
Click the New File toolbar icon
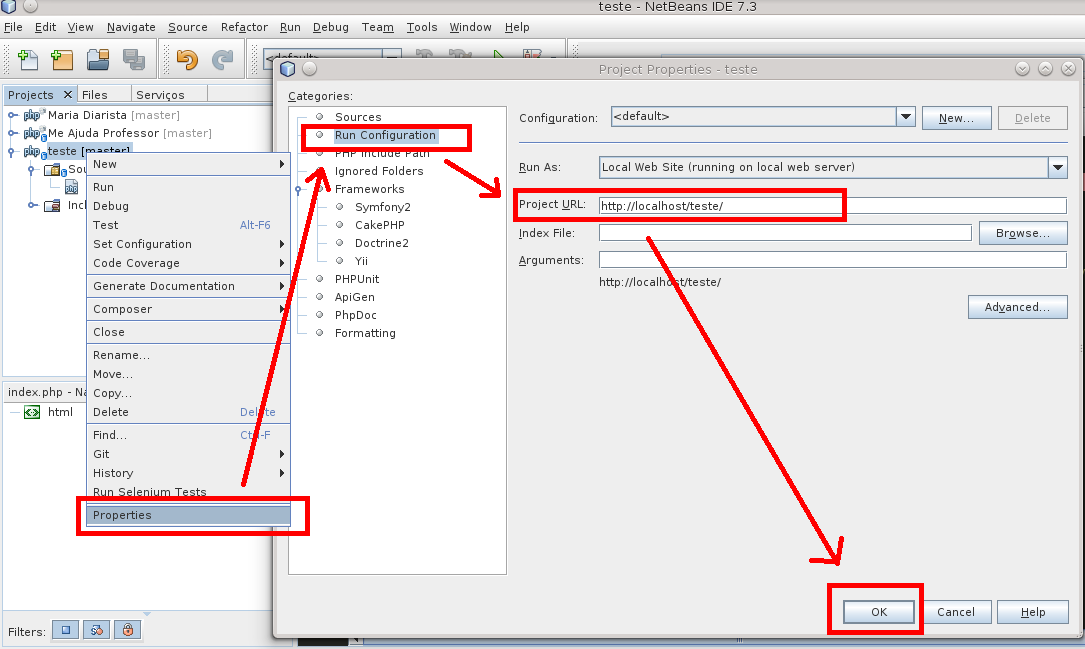pos(28,60)
